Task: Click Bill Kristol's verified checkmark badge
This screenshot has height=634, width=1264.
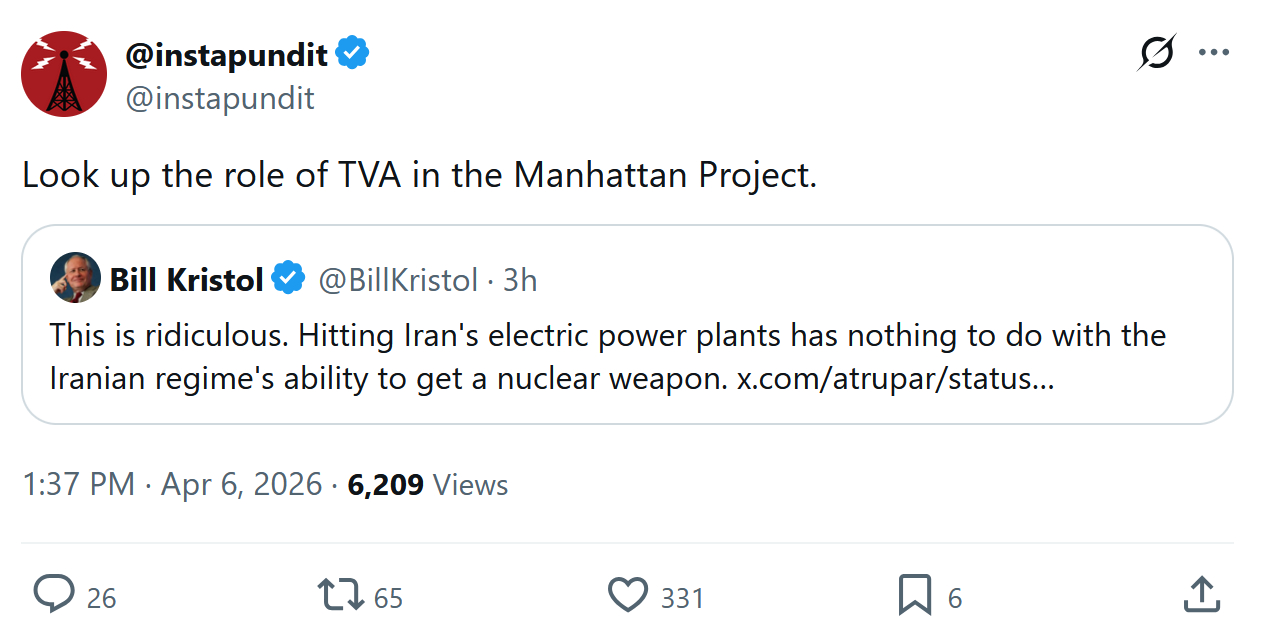Action: [x=289, y=279]
